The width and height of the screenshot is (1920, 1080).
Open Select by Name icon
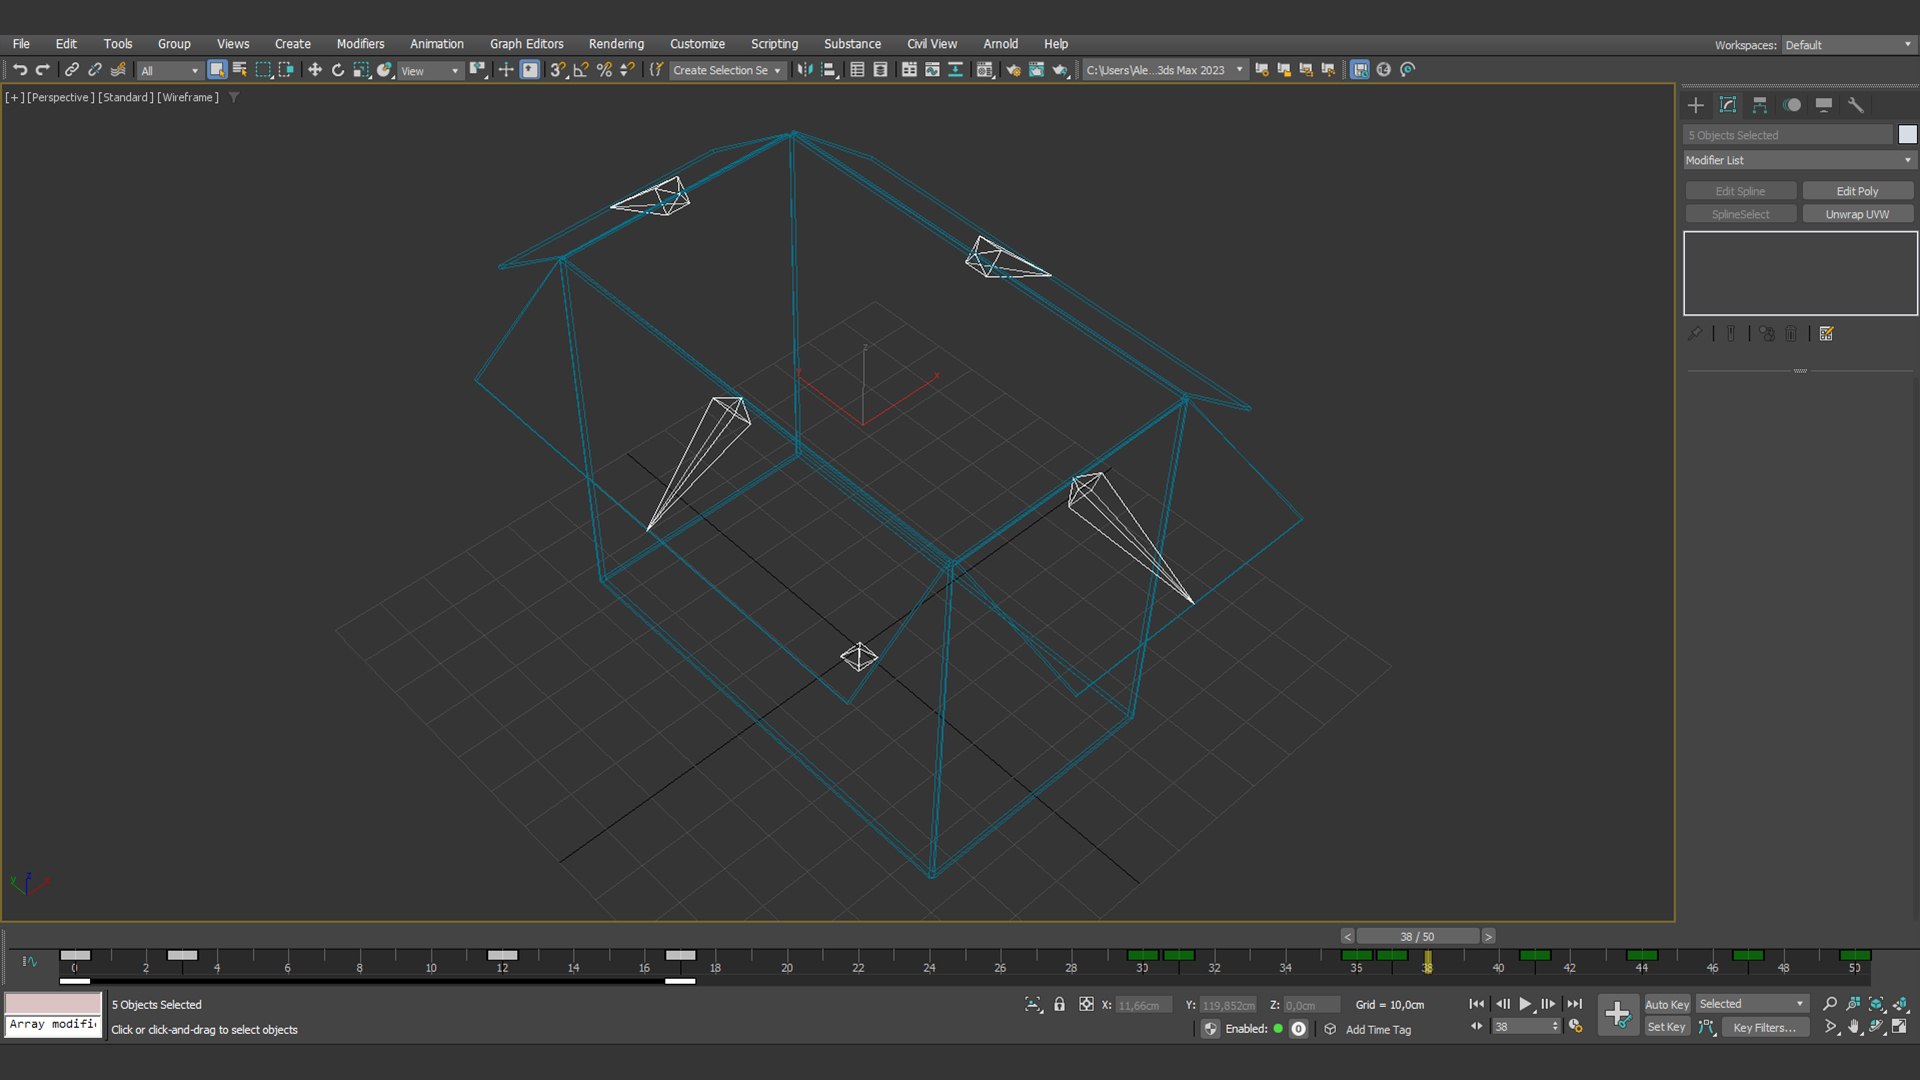(x=240, y=70)
